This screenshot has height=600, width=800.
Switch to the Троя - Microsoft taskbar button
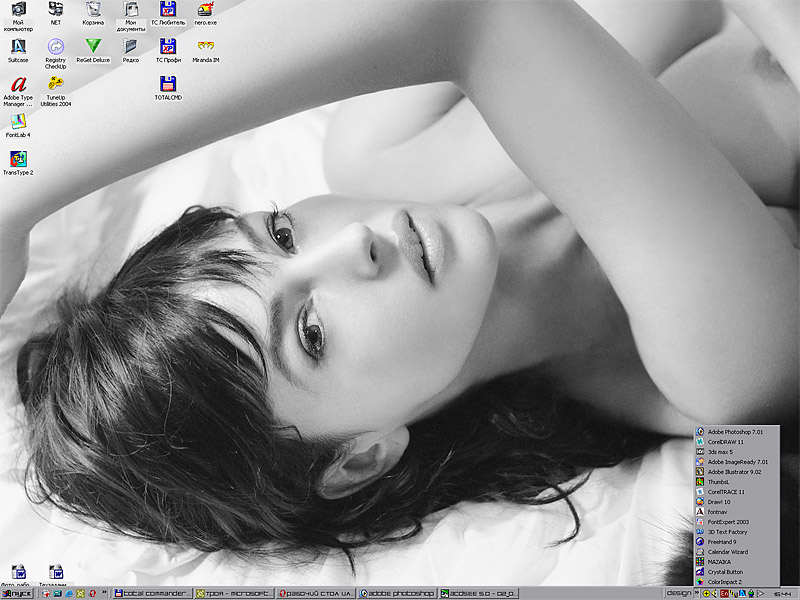[234, 593]
